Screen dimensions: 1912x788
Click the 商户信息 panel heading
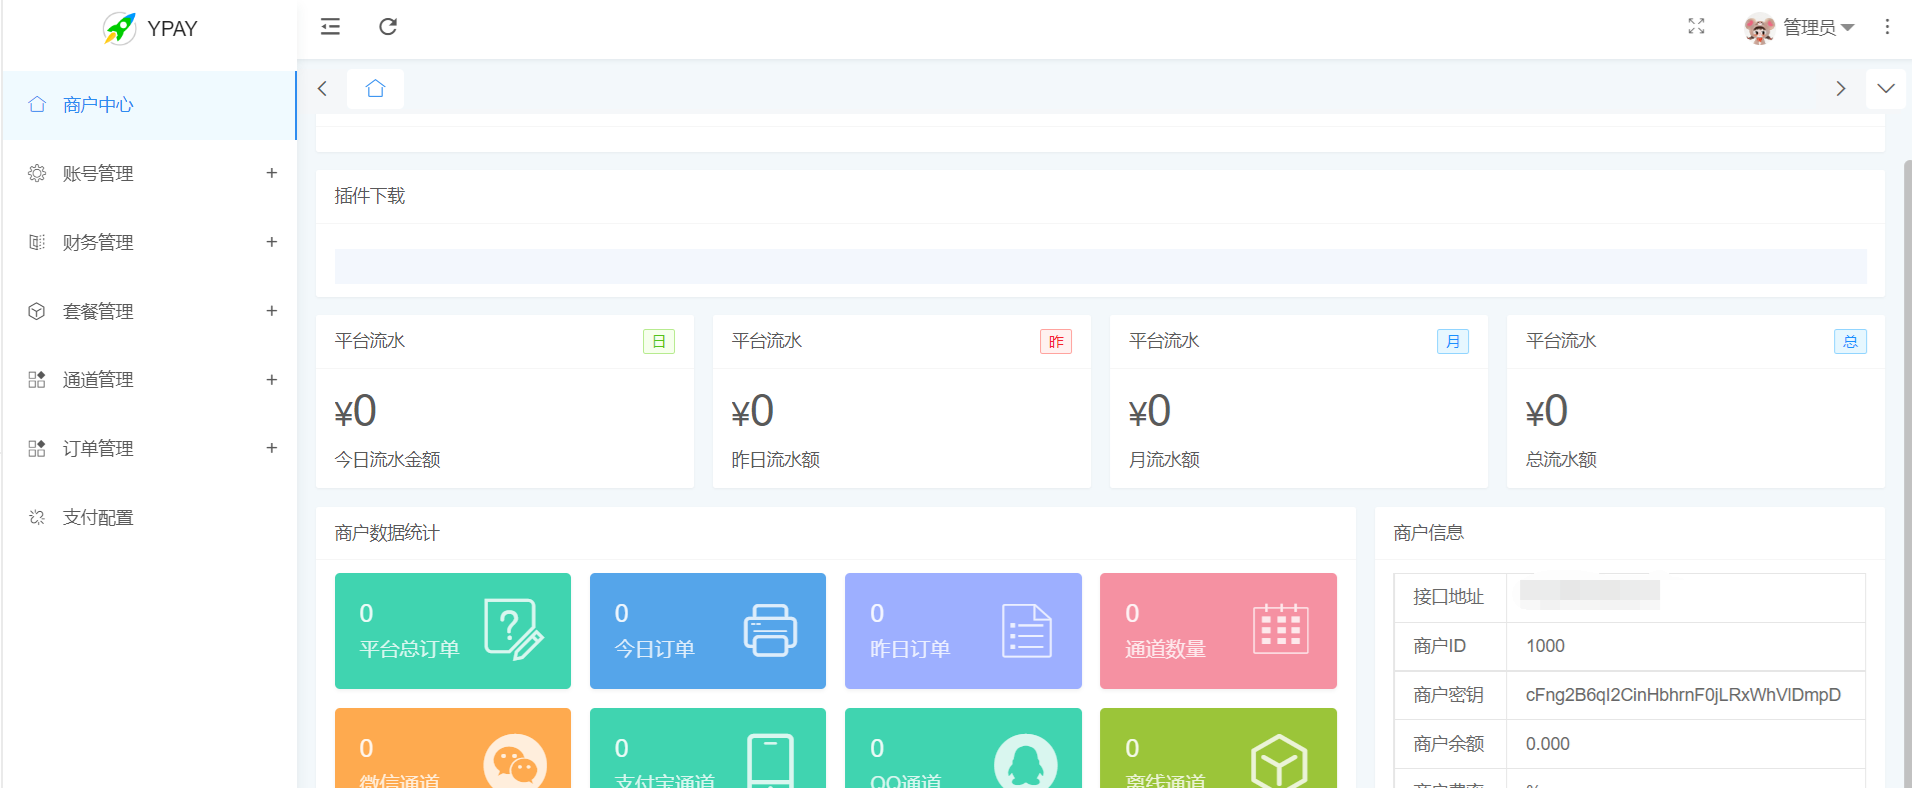click(x=1429, y=533)
